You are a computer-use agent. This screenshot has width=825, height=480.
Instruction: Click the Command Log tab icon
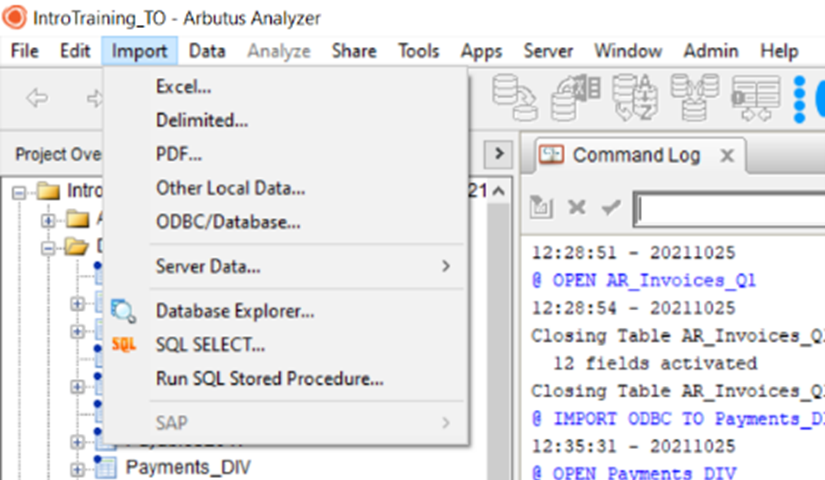pos(551,155)
